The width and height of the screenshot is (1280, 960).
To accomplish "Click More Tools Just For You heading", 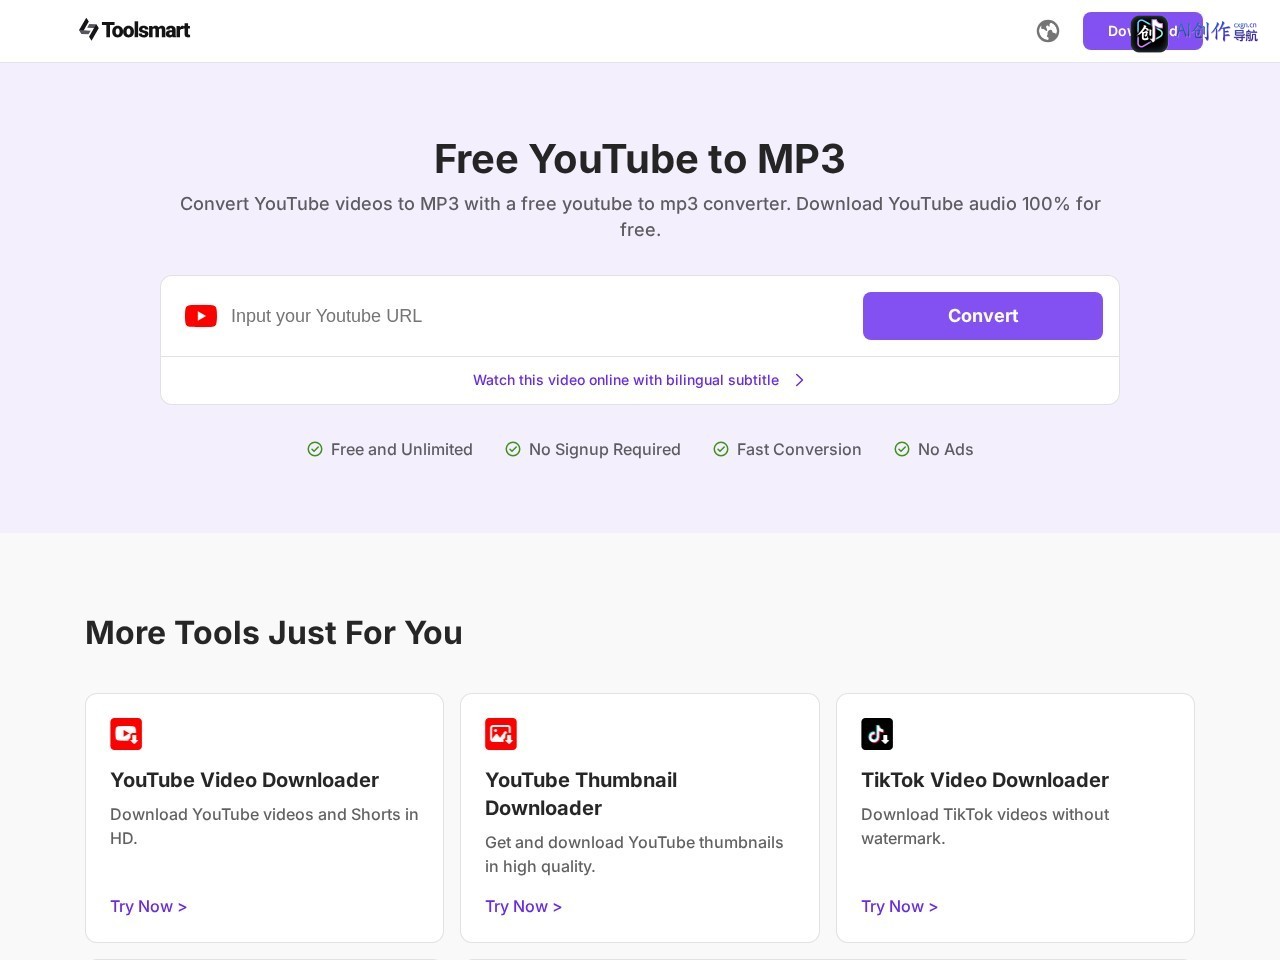I will tap(274, 633).
